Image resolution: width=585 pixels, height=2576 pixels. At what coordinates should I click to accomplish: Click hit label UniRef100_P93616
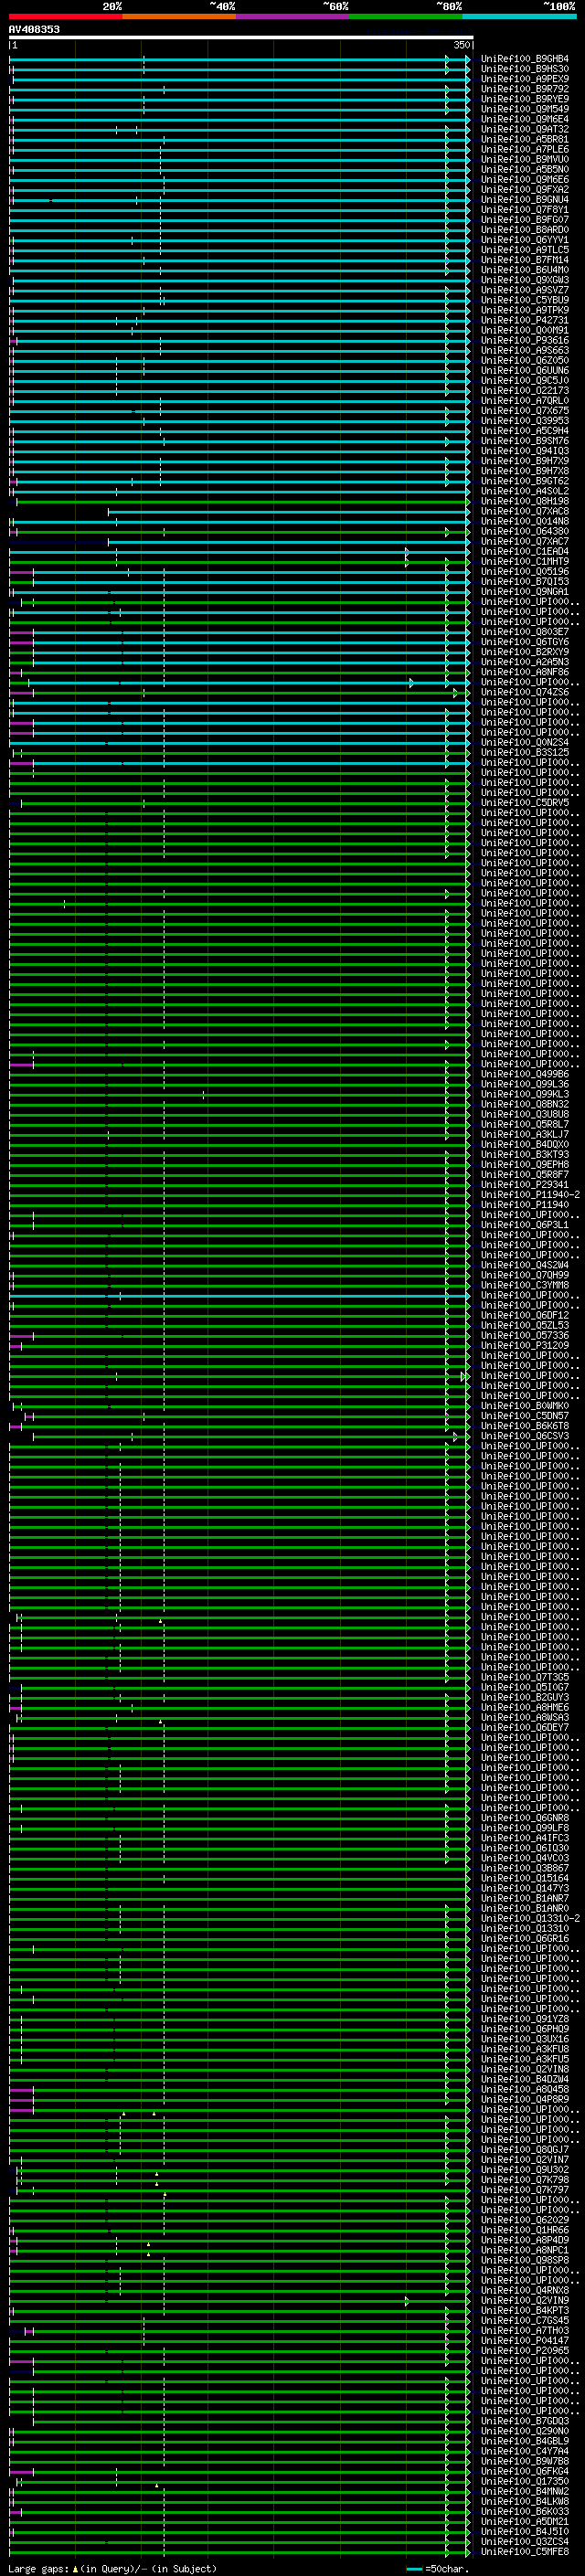[525, 340]
